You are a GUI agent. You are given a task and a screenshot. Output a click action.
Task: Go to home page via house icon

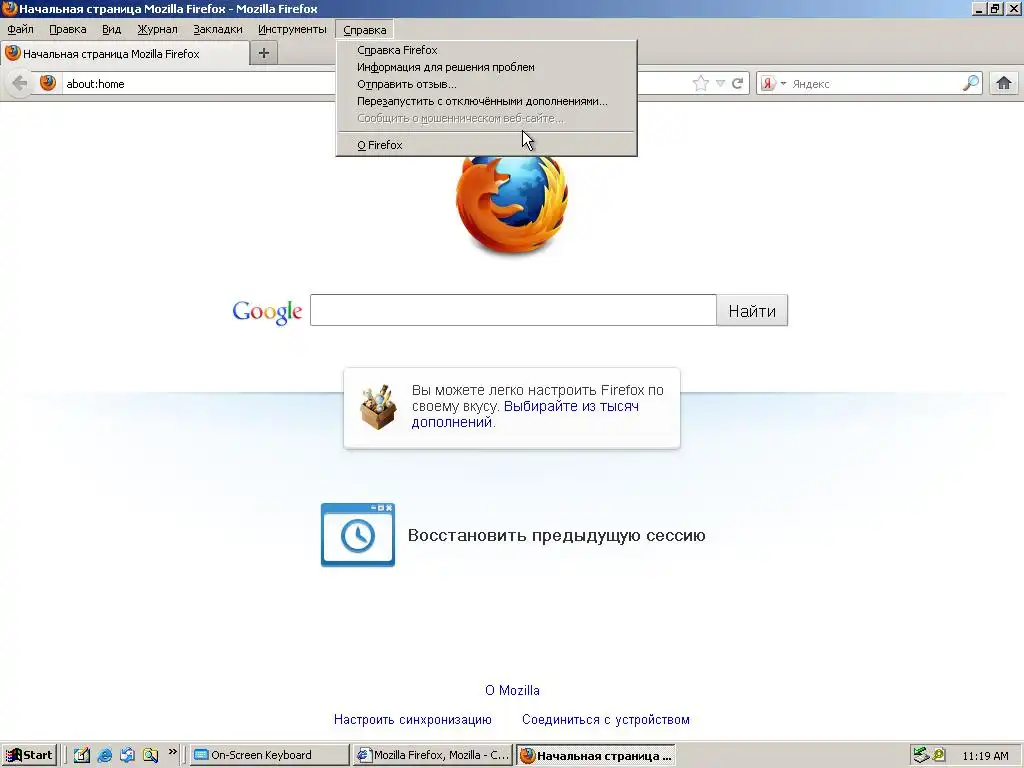(x=1004, y=83)
